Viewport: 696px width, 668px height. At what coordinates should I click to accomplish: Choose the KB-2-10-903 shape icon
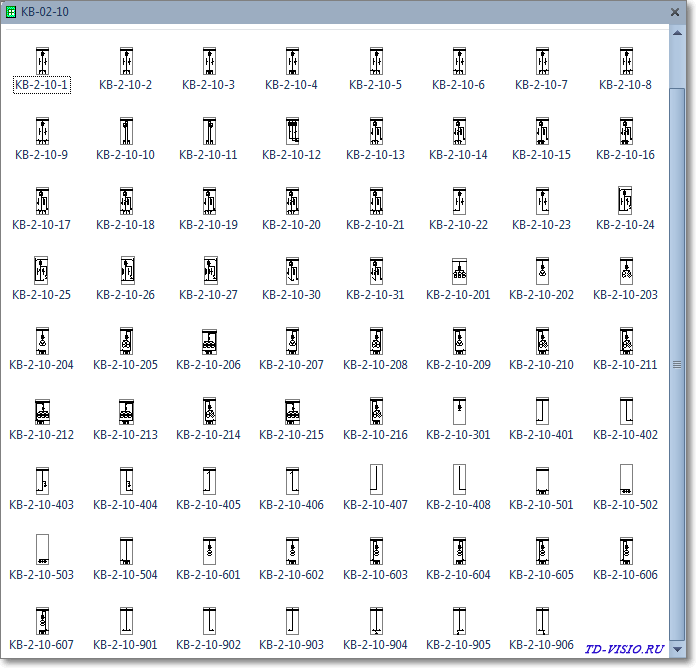coord(292,621)
